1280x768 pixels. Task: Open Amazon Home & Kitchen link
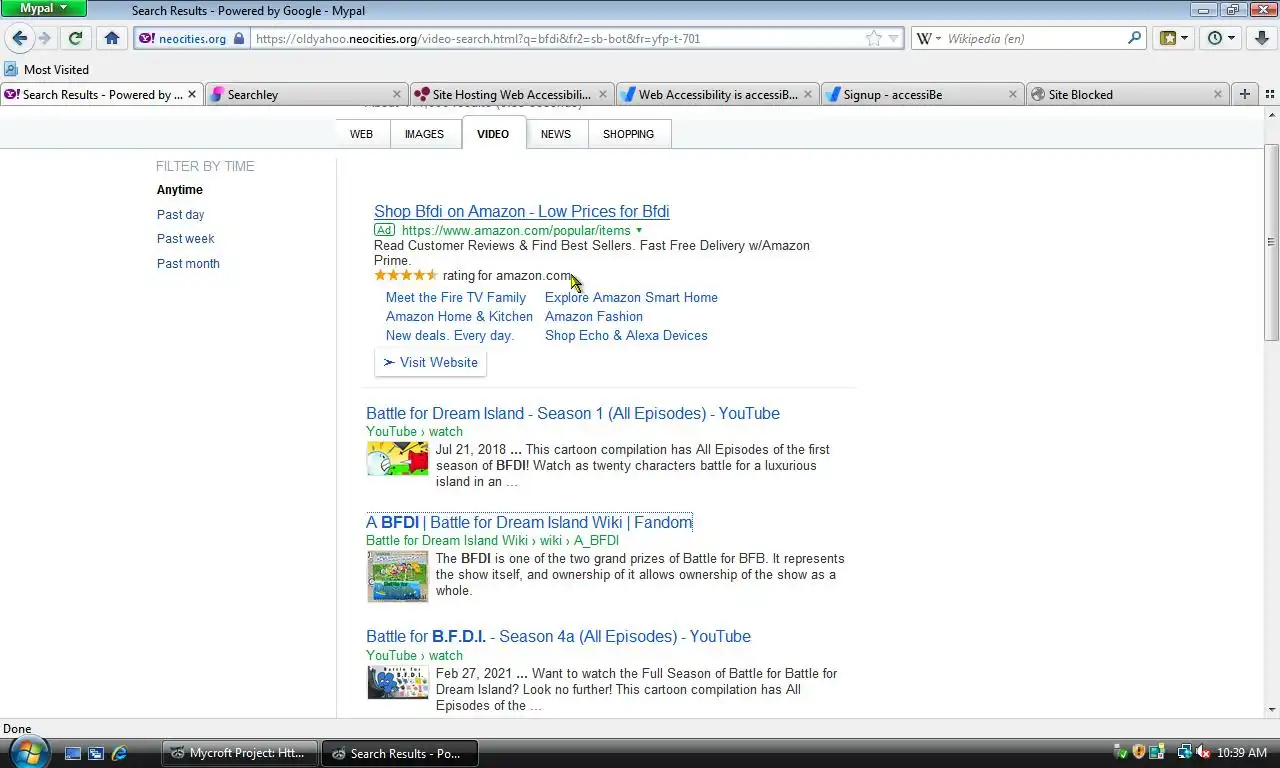459,316
